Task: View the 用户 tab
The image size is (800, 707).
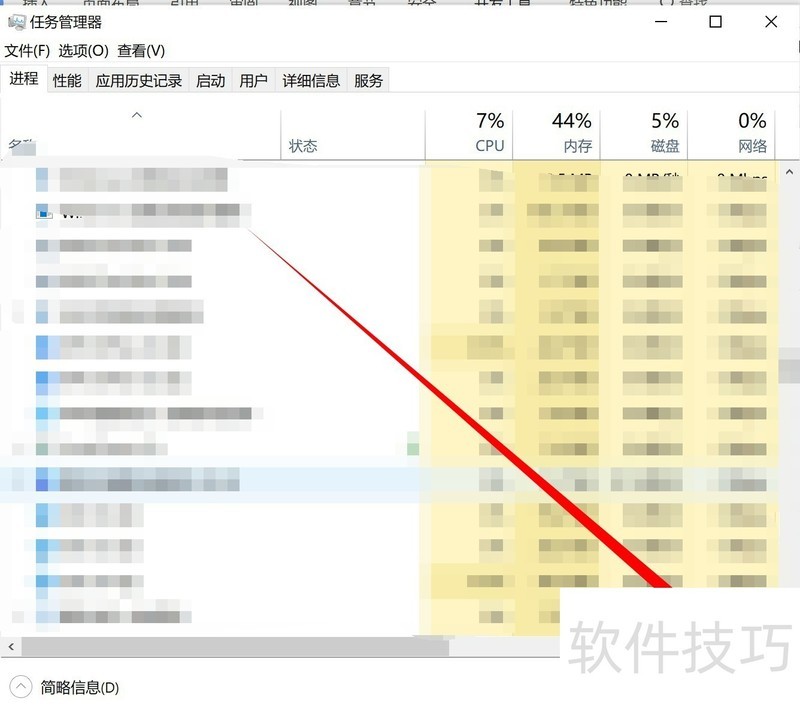Action: pyautogui.click(x=252, y=80)
